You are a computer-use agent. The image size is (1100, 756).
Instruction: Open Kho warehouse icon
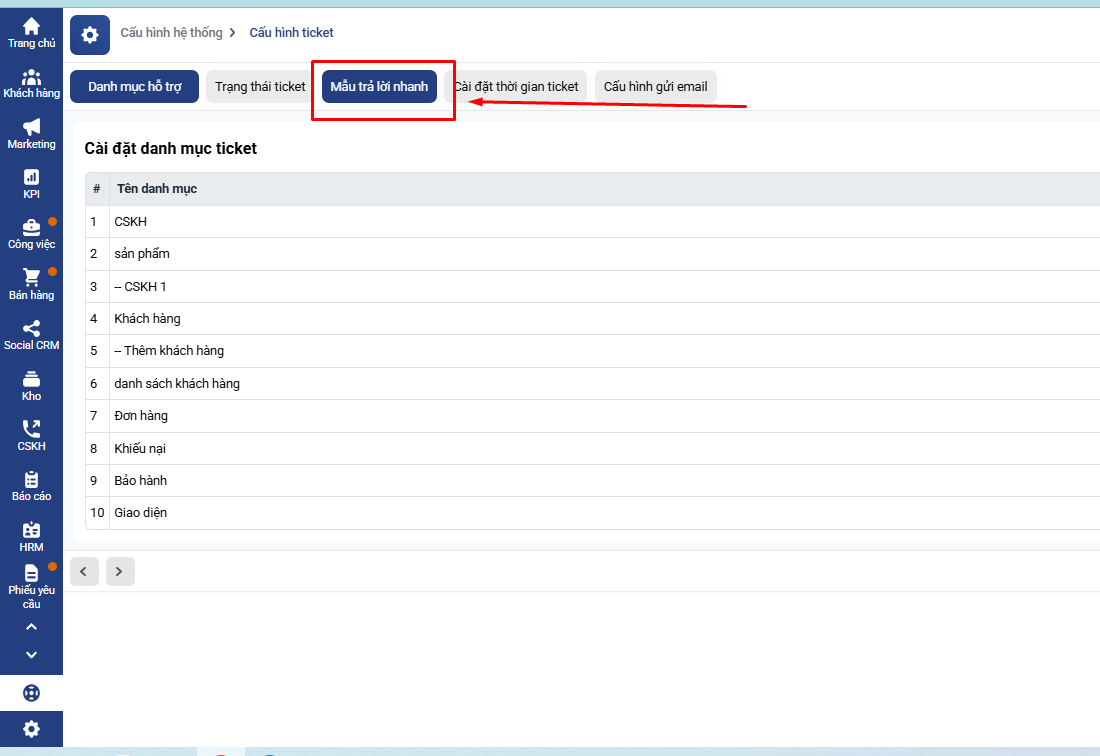(31, 380)
